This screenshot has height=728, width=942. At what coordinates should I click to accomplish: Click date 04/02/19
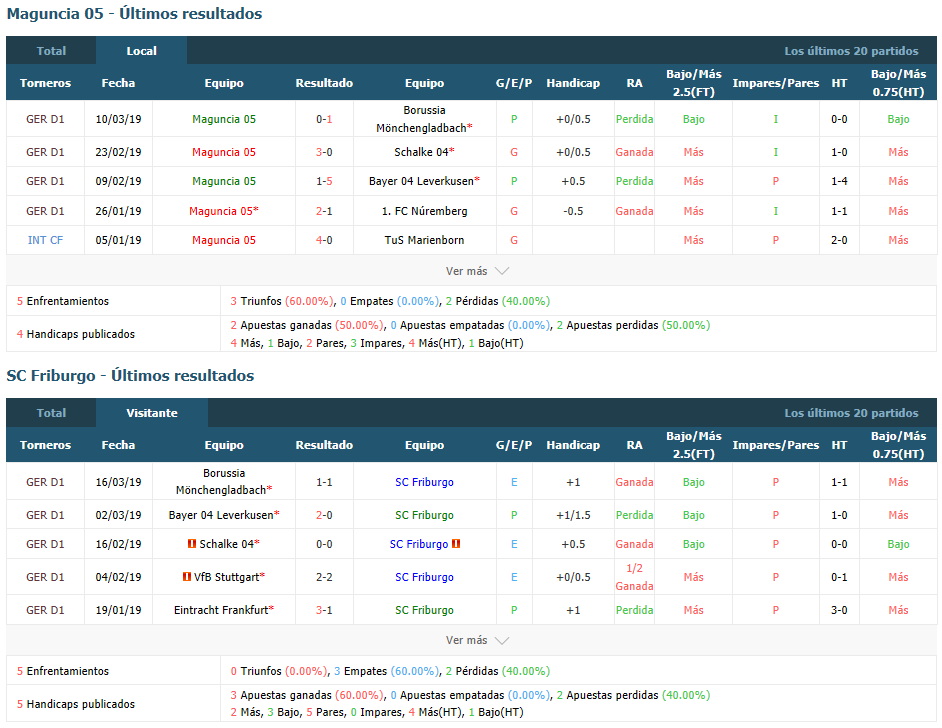(118, 577)
